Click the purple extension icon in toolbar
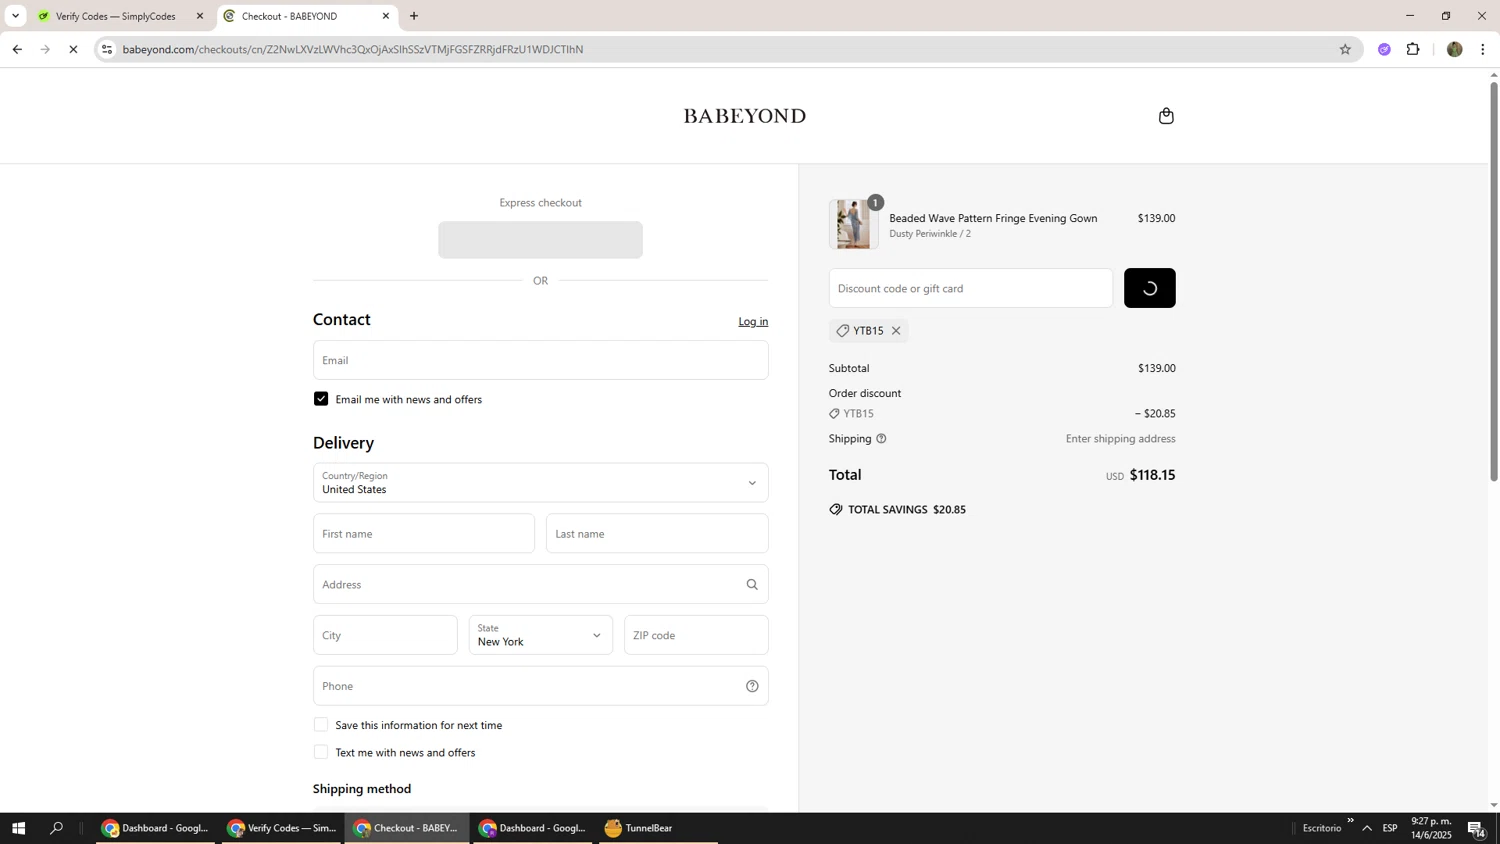This screenshot has height=844, width=1500. coord(1384,49)
